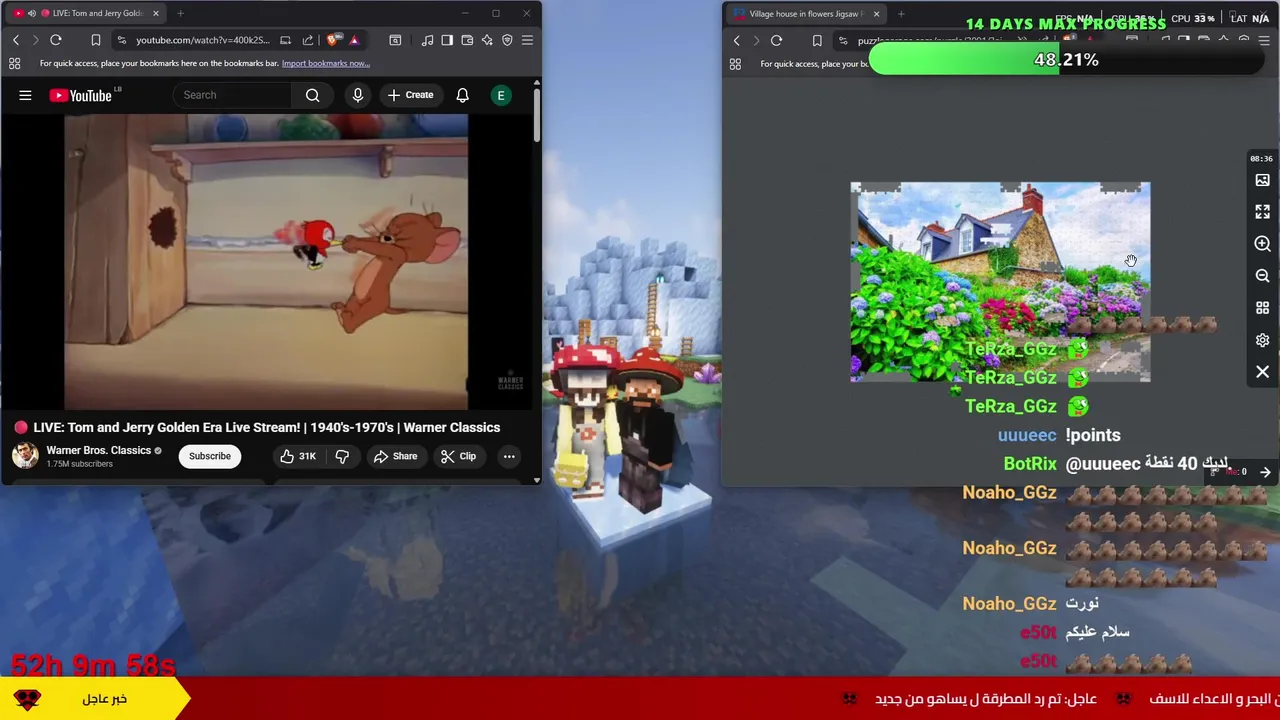Open a new tab in puzzle window
Screen dimensions: 1280x720
point(901,14)
